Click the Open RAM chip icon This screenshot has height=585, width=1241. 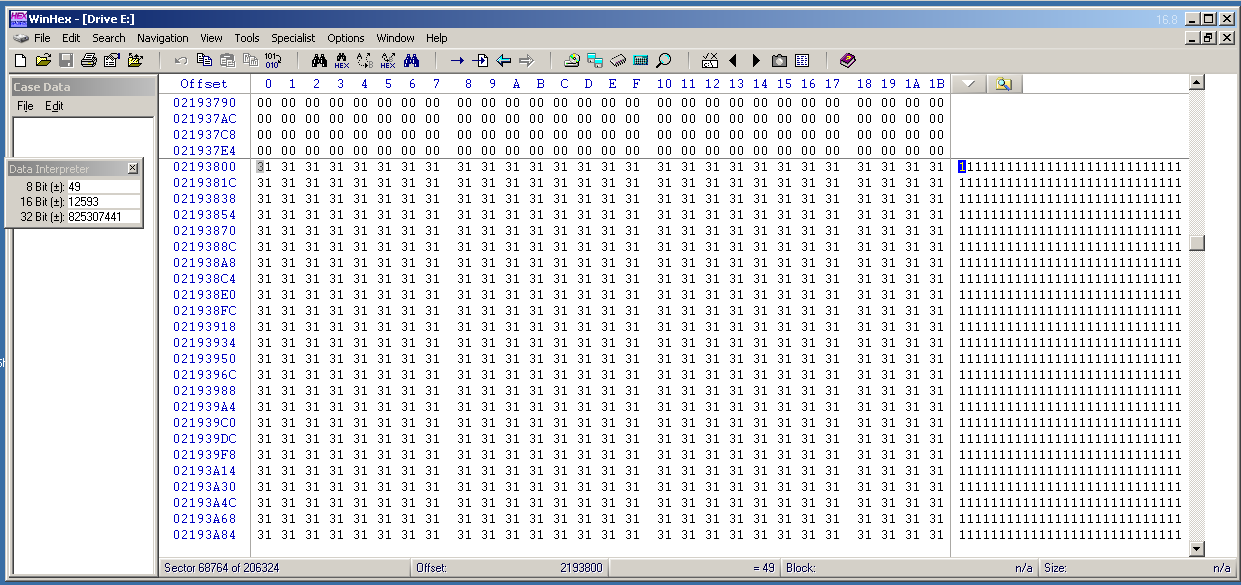click(x=618, y=60)
